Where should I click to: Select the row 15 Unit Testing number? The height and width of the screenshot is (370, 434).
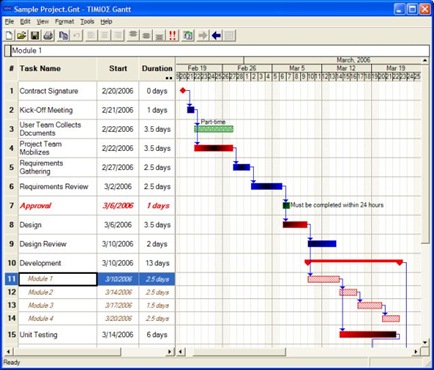11,334
